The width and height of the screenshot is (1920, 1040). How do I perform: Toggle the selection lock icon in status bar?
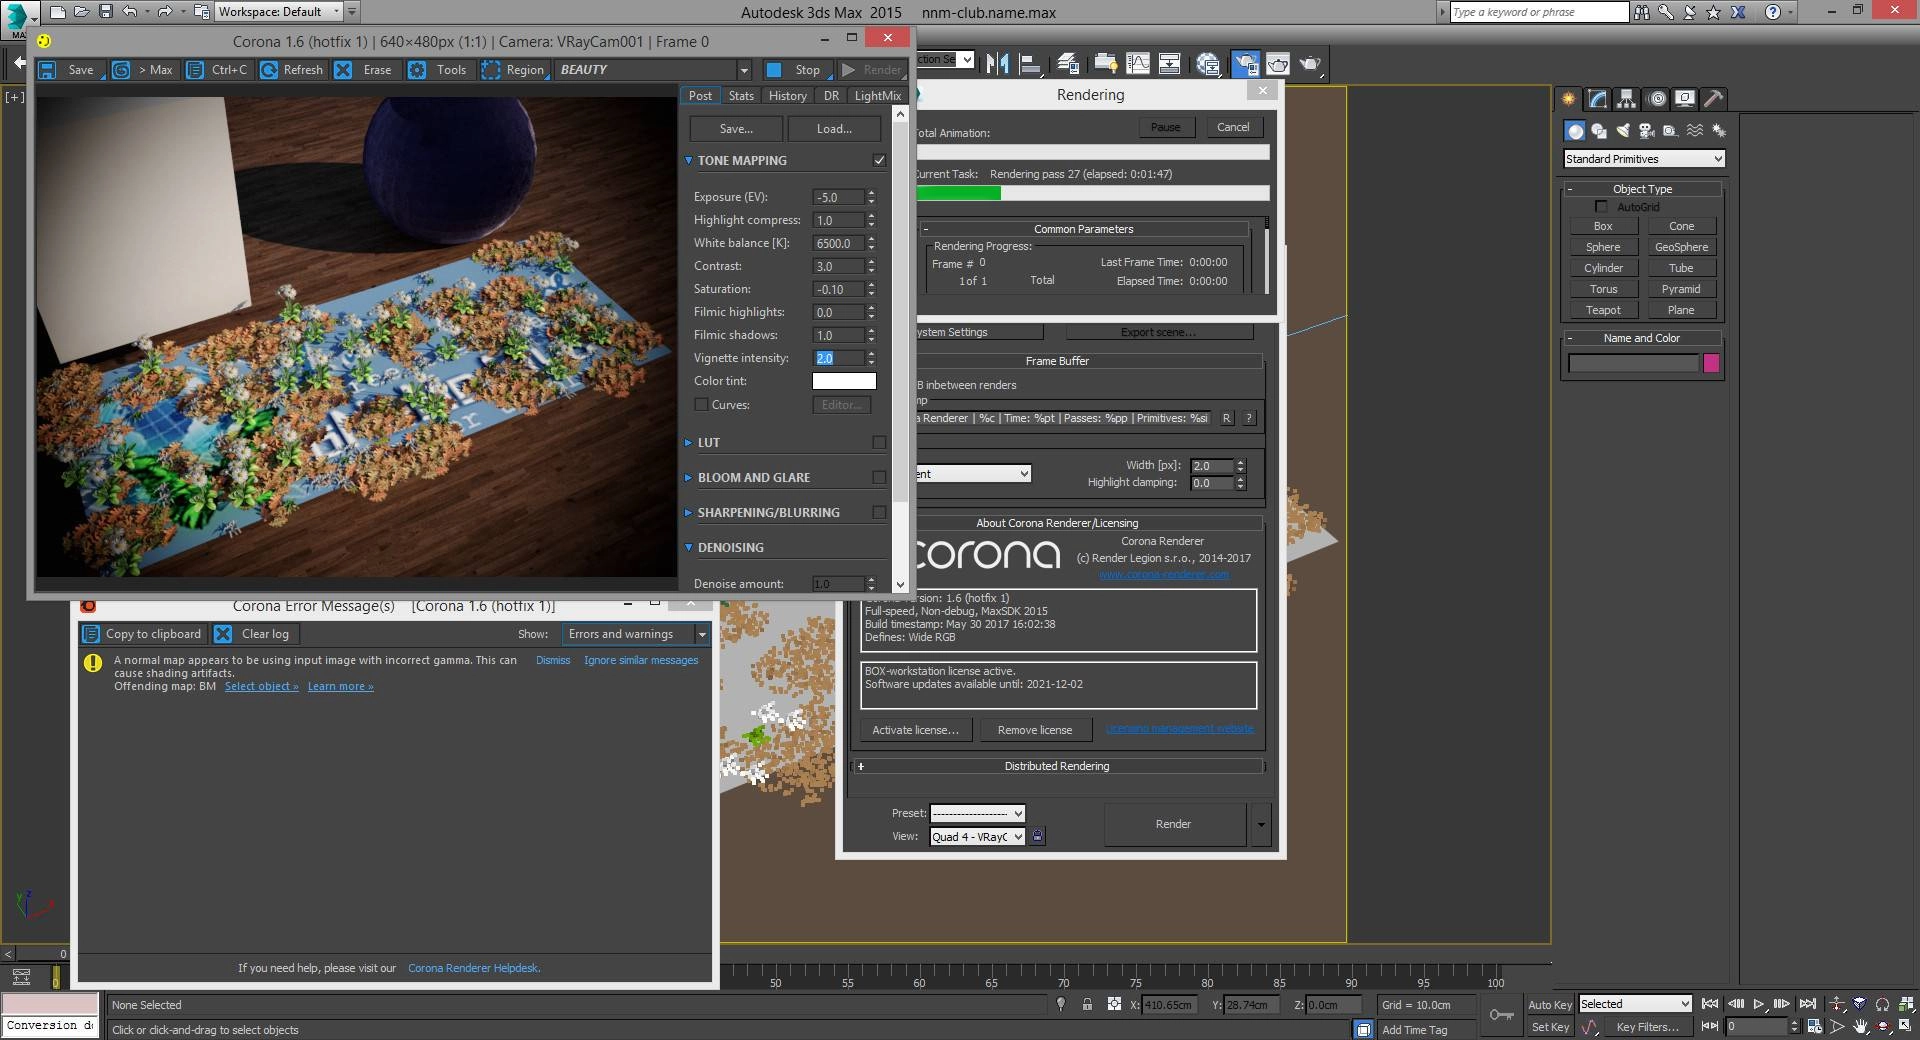[1087, 1005]
